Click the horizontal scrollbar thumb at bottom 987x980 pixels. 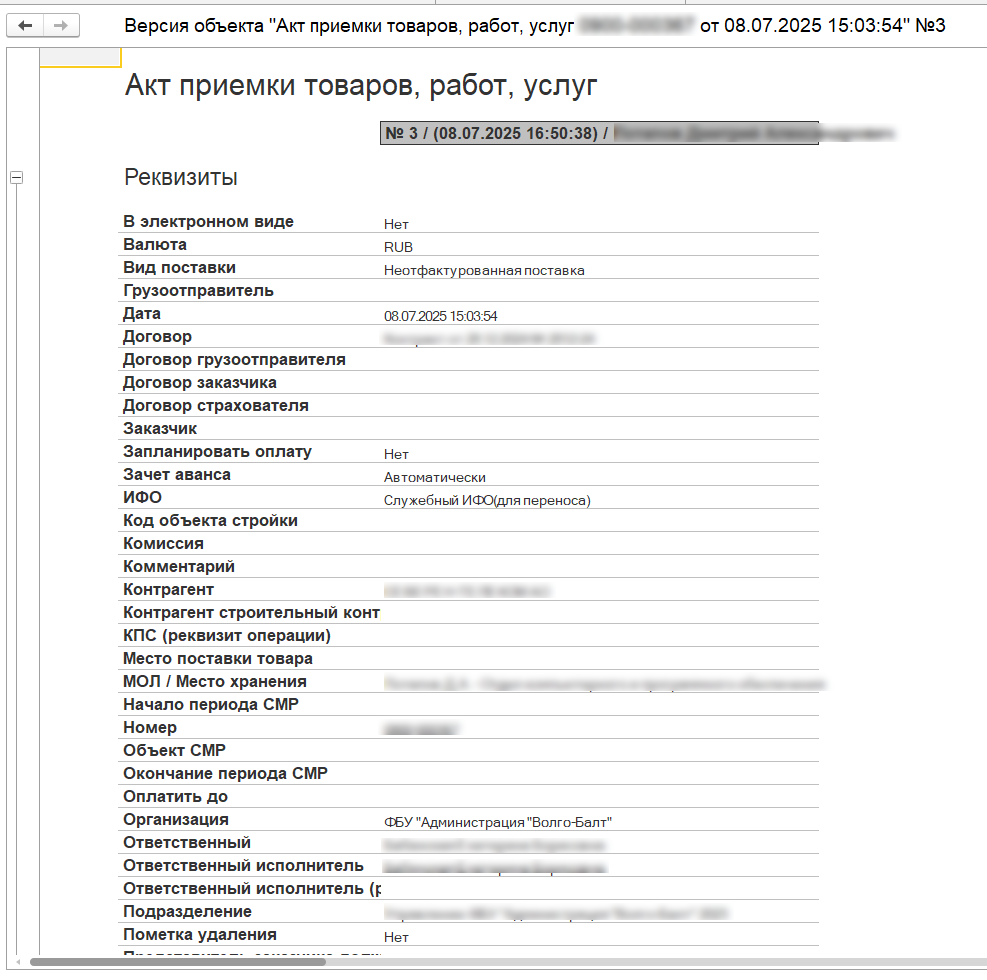(x=178, y=962)
